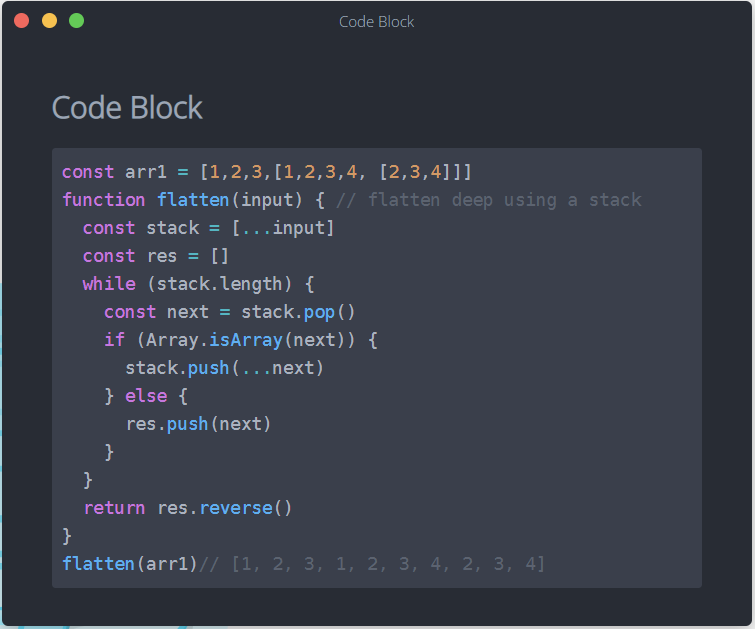Click the line 'const arr1 = [1,2,3,[1,2,3,4, [2,3,4]]]'
This screenshot has height=629, width=755.
(x=267, y=172)
